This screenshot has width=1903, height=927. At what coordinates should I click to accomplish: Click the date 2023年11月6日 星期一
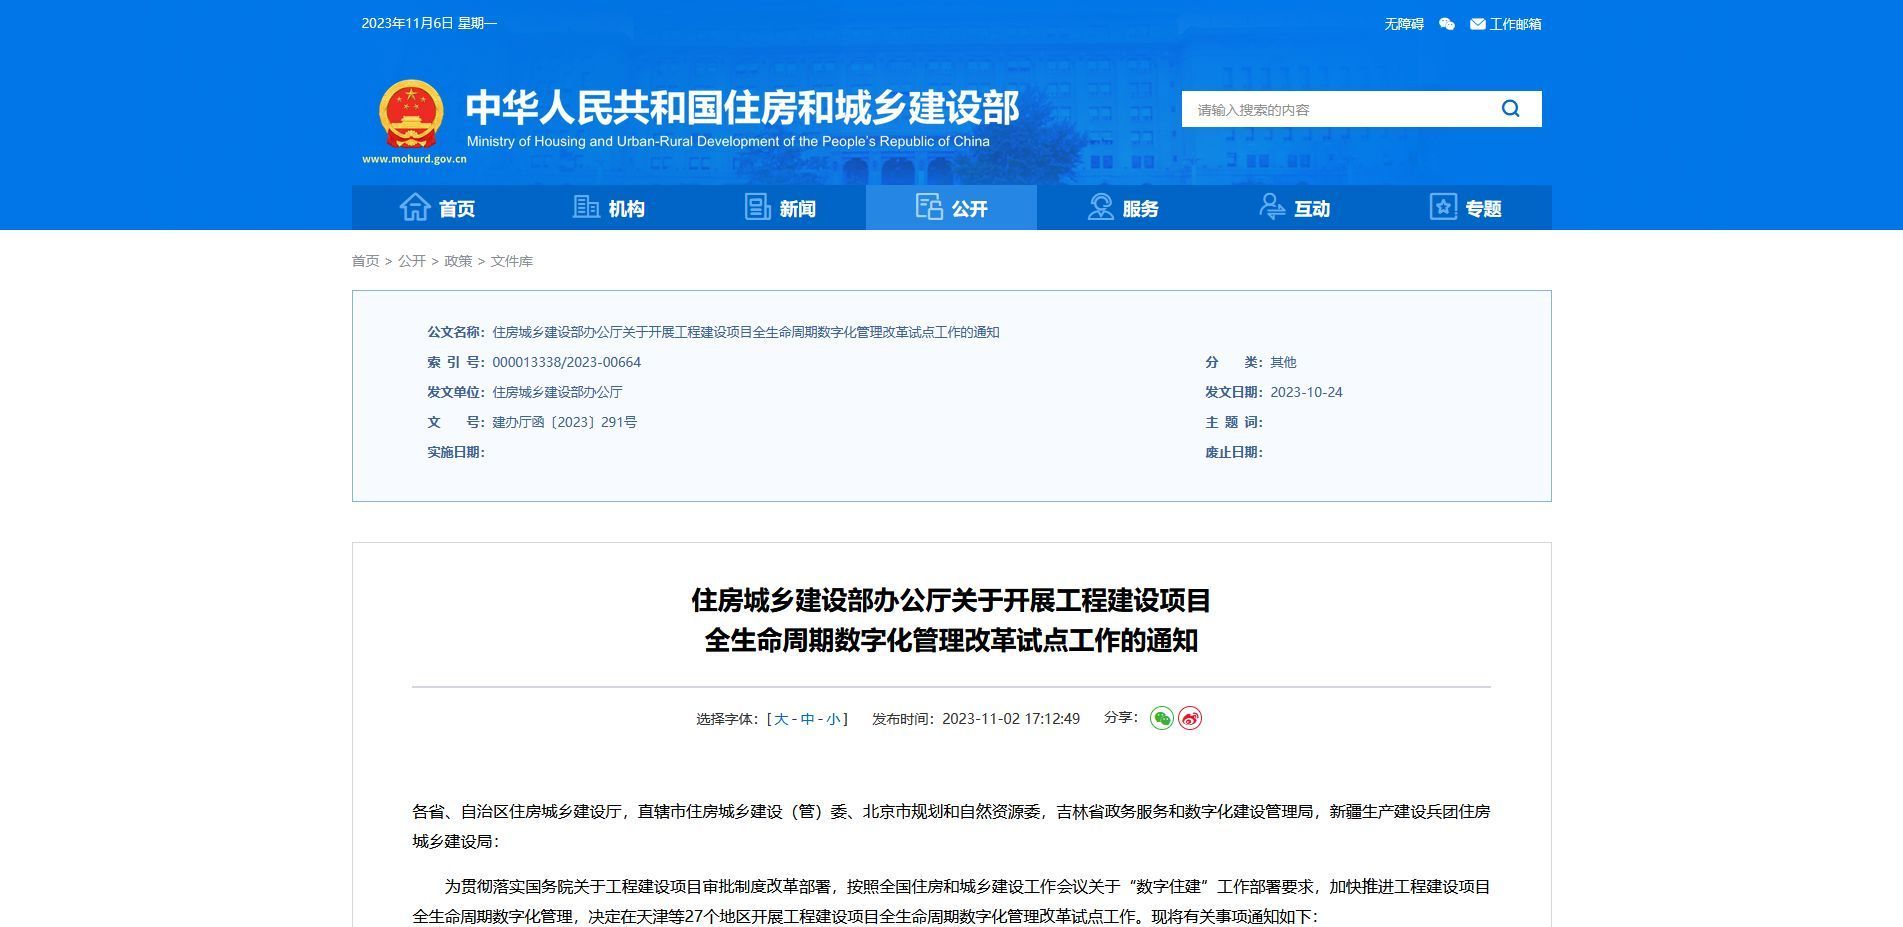(429, 23)
